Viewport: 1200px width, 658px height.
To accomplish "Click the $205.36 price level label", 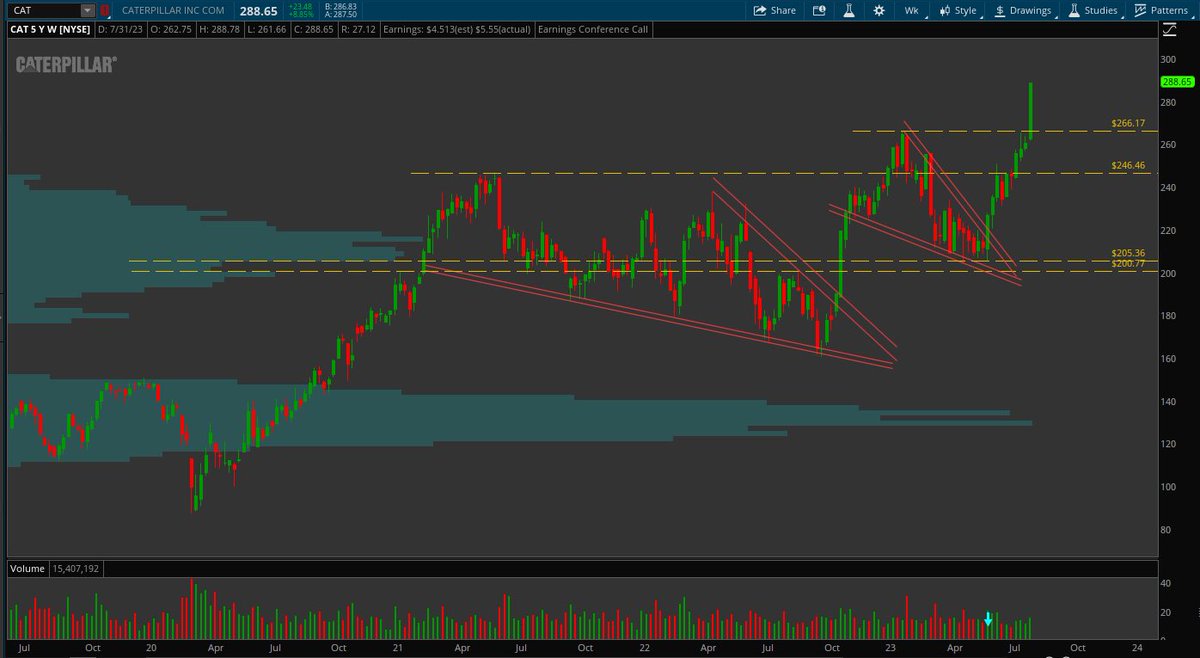I will pos(1128,253).
